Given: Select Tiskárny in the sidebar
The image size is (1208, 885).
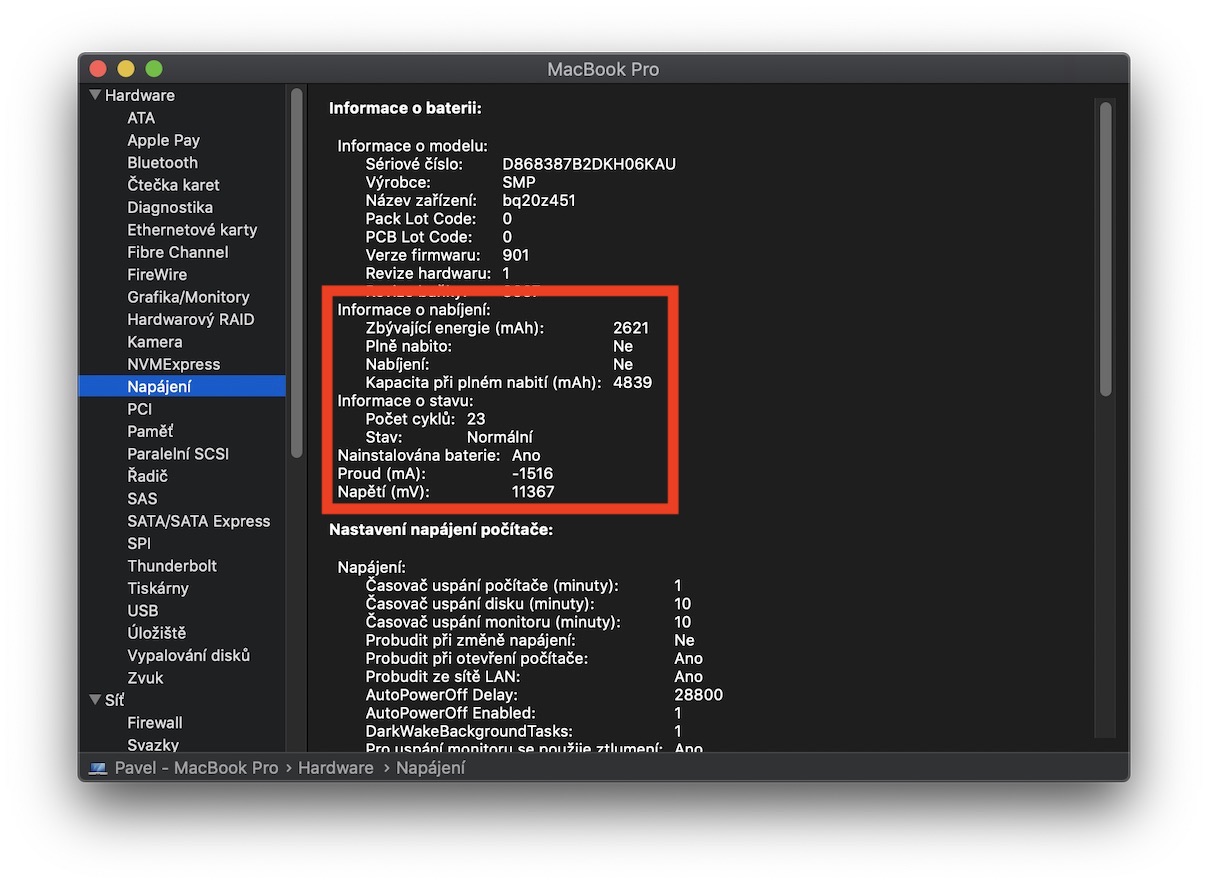Looking at the screenshot, I should 158,588.
